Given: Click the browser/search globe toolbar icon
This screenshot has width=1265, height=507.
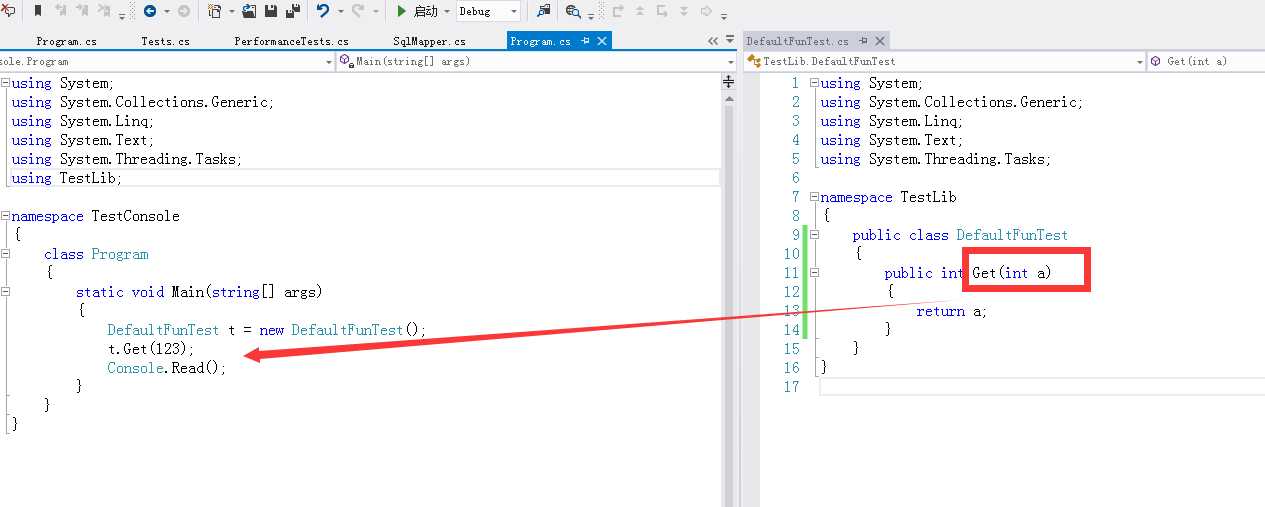Looking at the screenshot, I should pyautogui.click(x=573, y=11).
